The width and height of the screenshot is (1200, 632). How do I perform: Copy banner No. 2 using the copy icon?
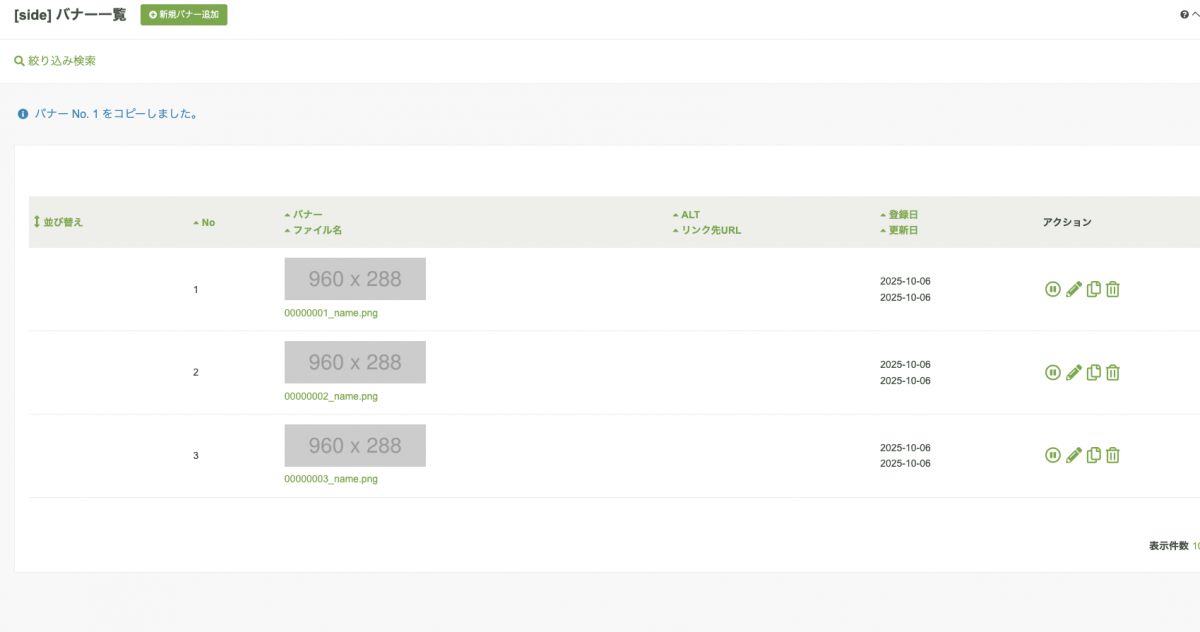point(1094,372)
